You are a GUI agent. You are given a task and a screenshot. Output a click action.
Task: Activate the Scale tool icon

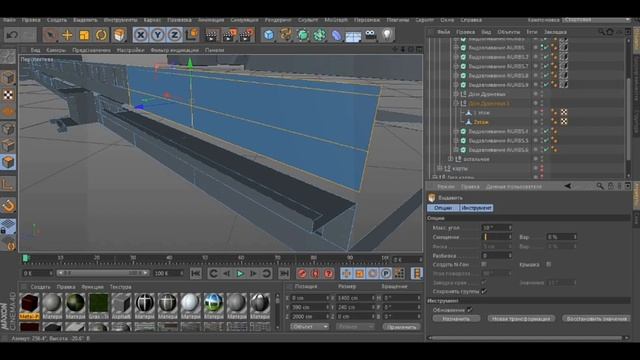pos(84,35)
